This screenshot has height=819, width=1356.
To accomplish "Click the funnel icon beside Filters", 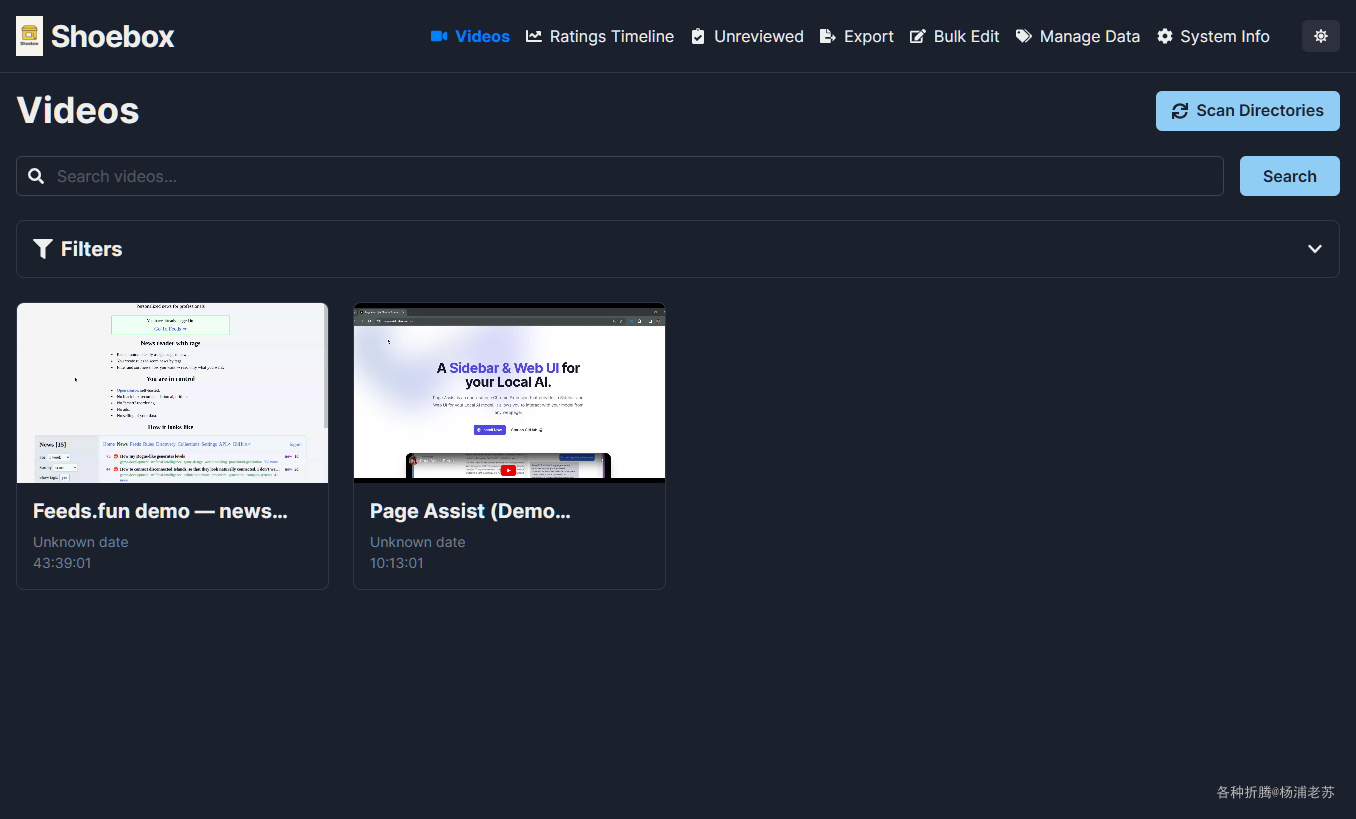I will 42,249.
